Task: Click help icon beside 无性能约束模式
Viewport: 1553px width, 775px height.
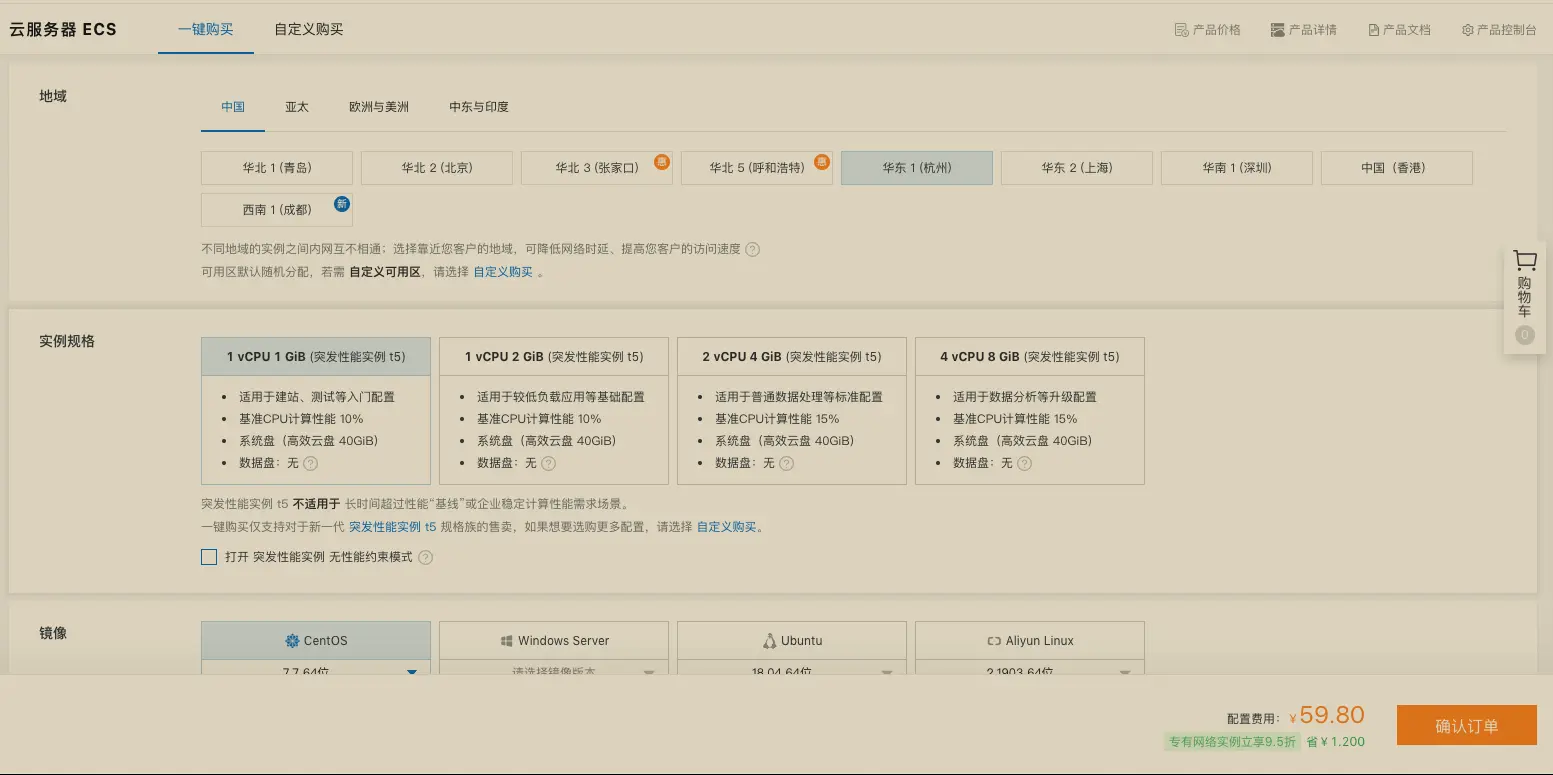Action: 425,557
